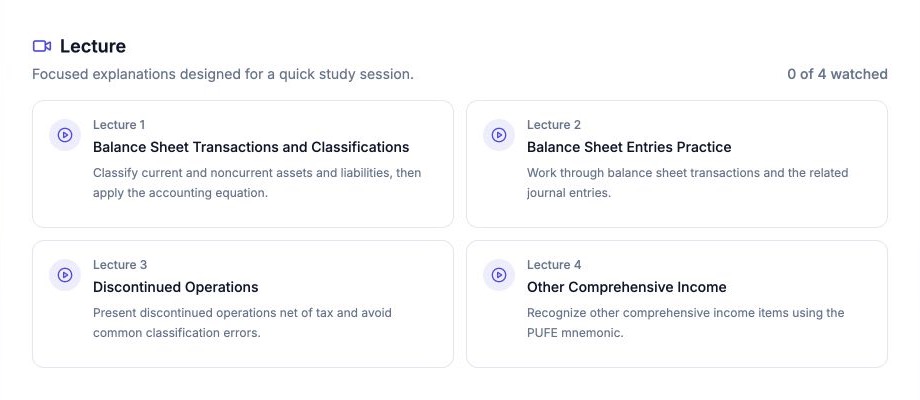Viewport: 920px width, 400px height.
Task: Click the '0 of 4 watched' progress text
Action: (837, 74)
